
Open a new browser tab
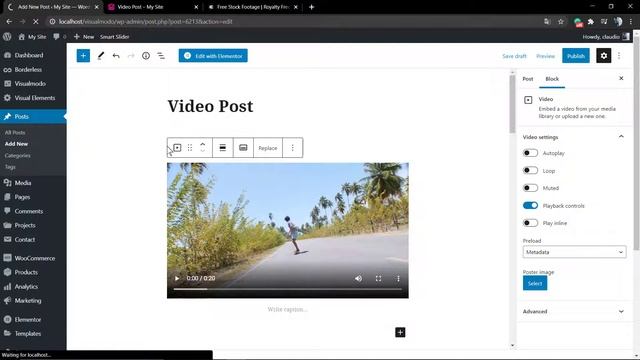click(311, 7)
